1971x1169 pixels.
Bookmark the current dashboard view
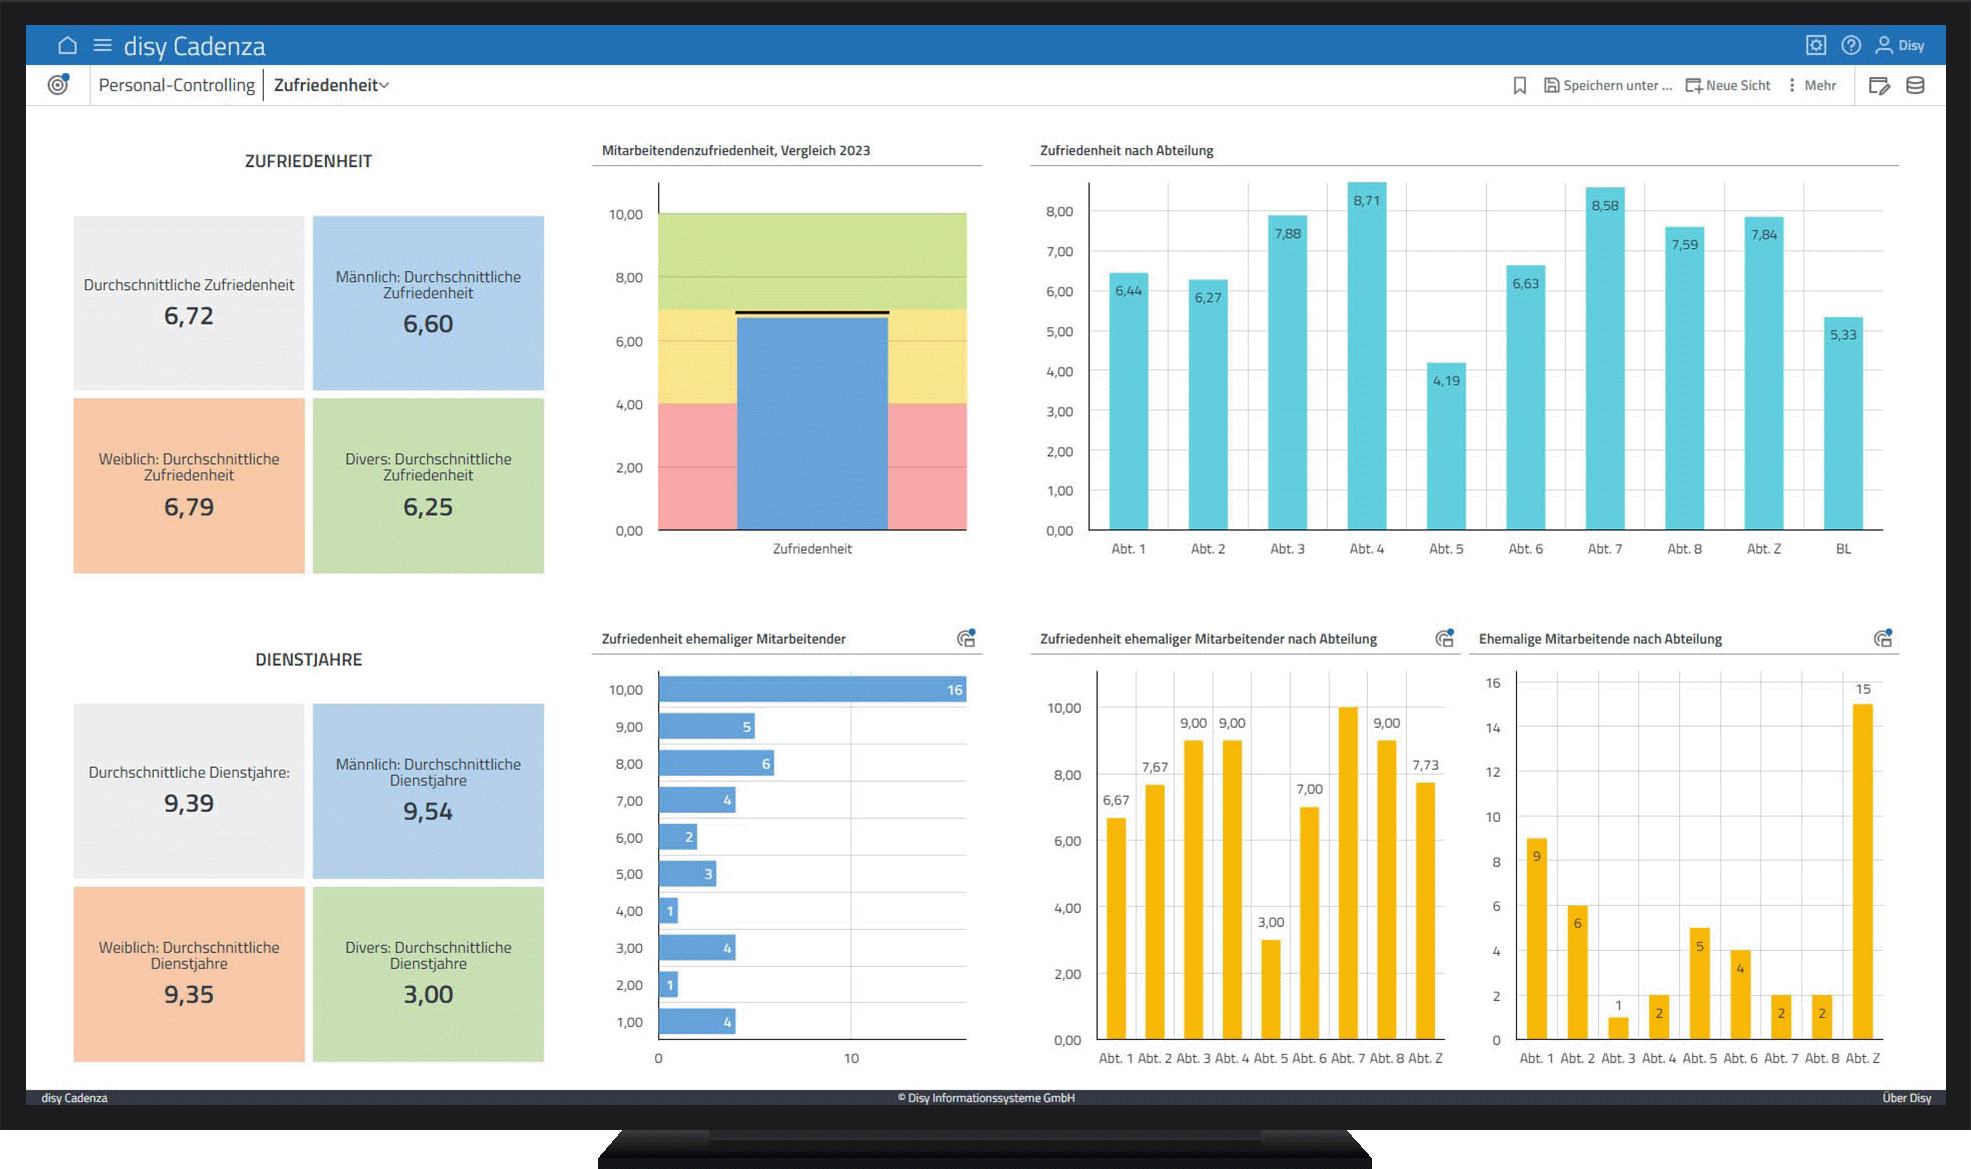click(1519, 86)
